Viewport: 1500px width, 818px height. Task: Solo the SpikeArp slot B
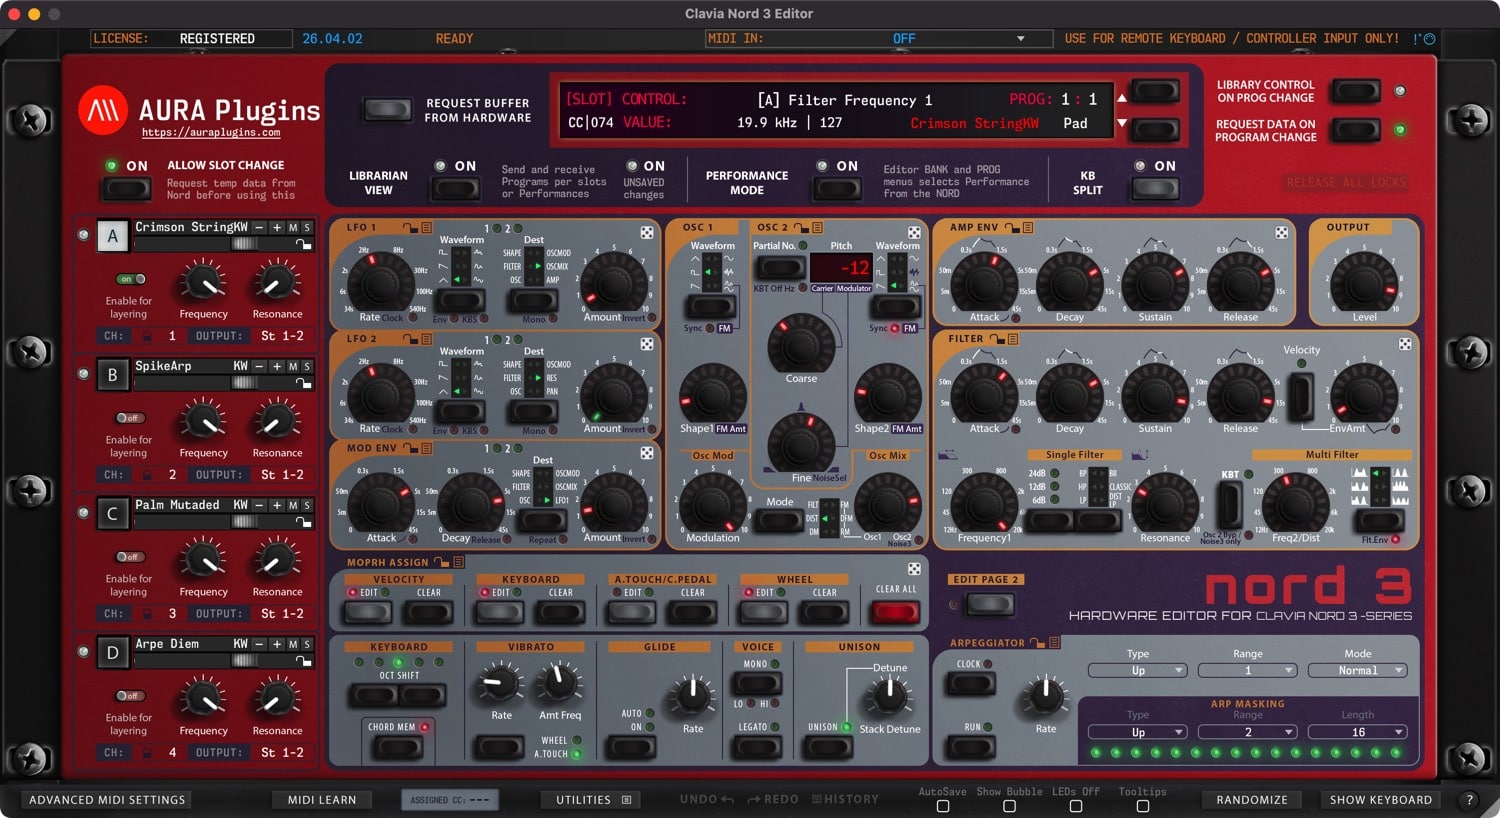tap(307, 367)
